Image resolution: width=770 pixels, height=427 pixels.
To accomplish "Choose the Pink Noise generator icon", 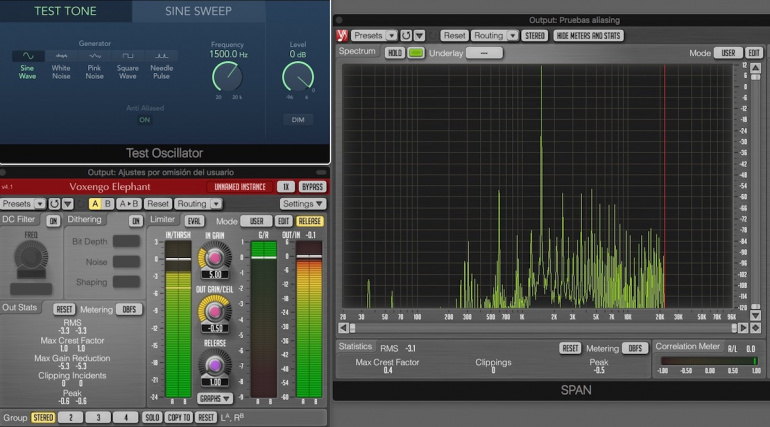I will point(94,57).
